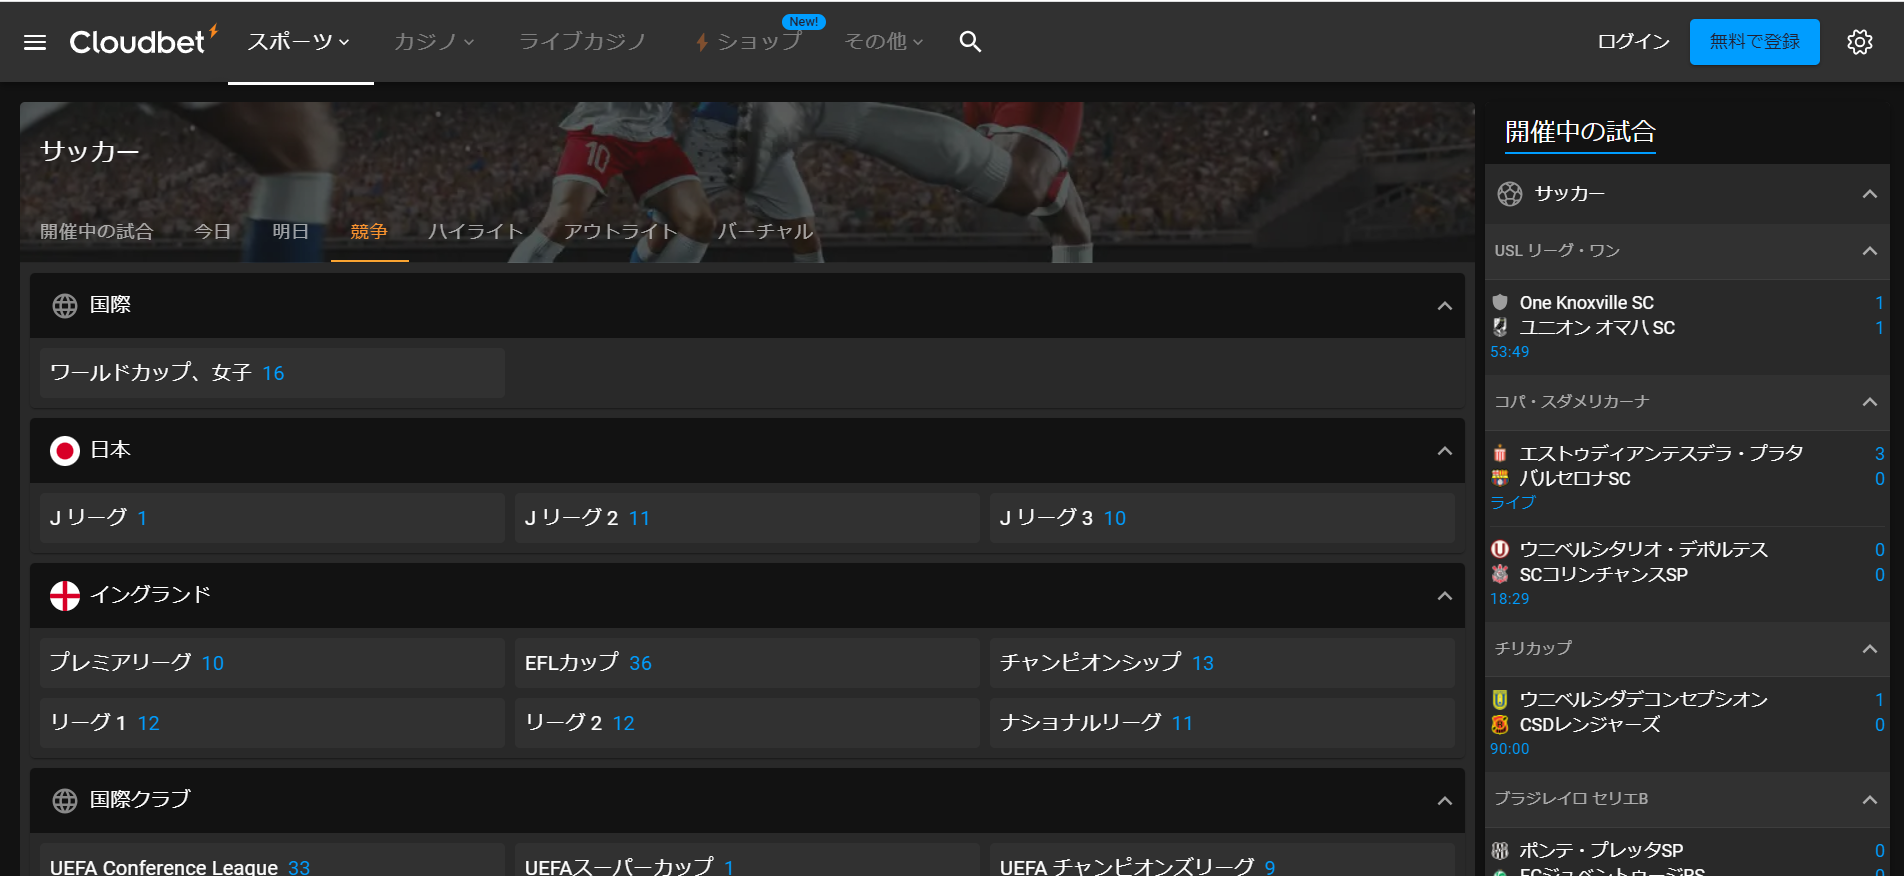
Task: Click the ライブ status label
Action: click(1512, 503)
